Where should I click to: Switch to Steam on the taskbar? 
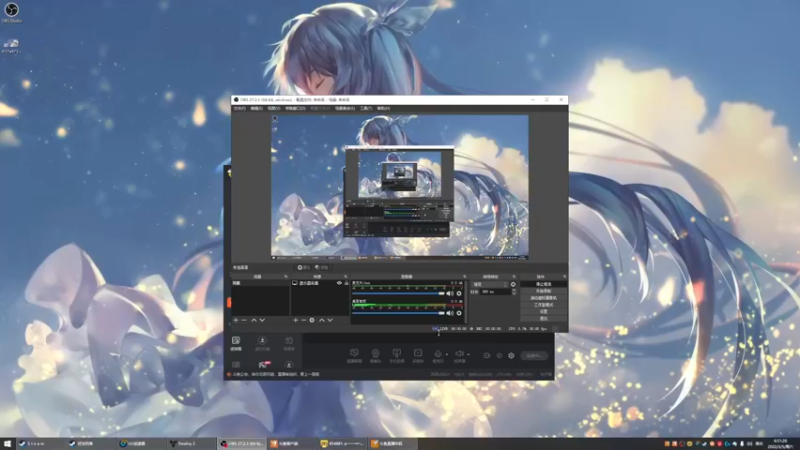point(40,444)
